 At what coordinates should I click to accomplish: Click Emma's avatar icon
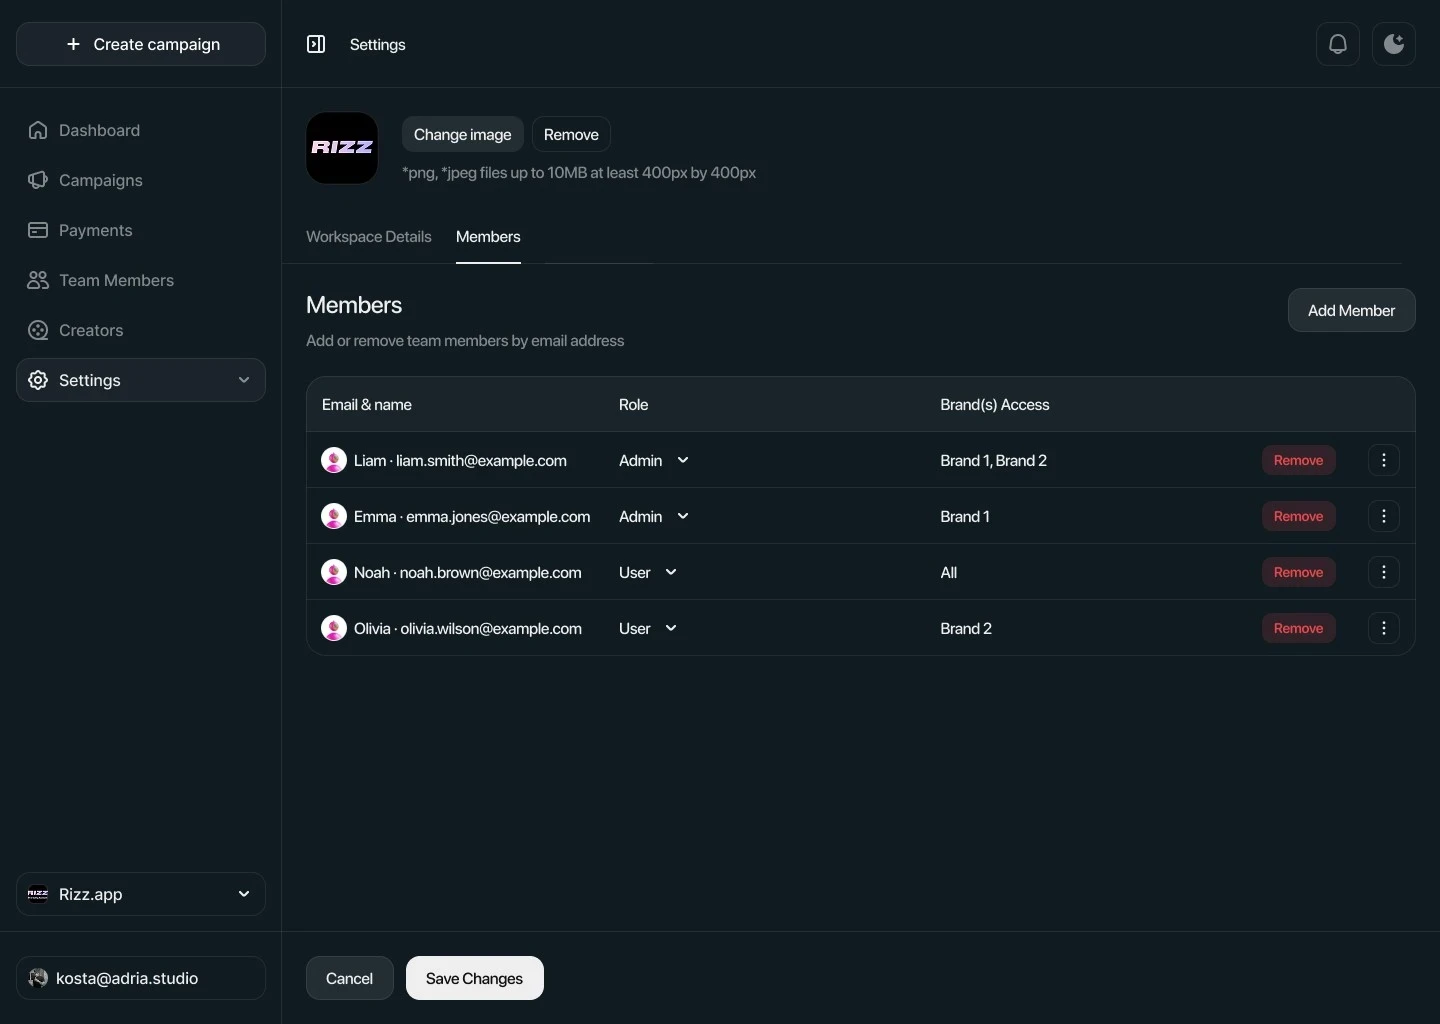tap(334, 516)
